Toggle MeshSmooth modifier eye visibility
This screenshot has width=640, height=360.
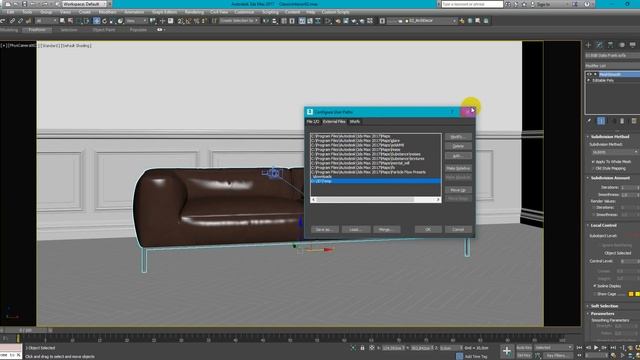pyautogui.click(x=588, y=74)
